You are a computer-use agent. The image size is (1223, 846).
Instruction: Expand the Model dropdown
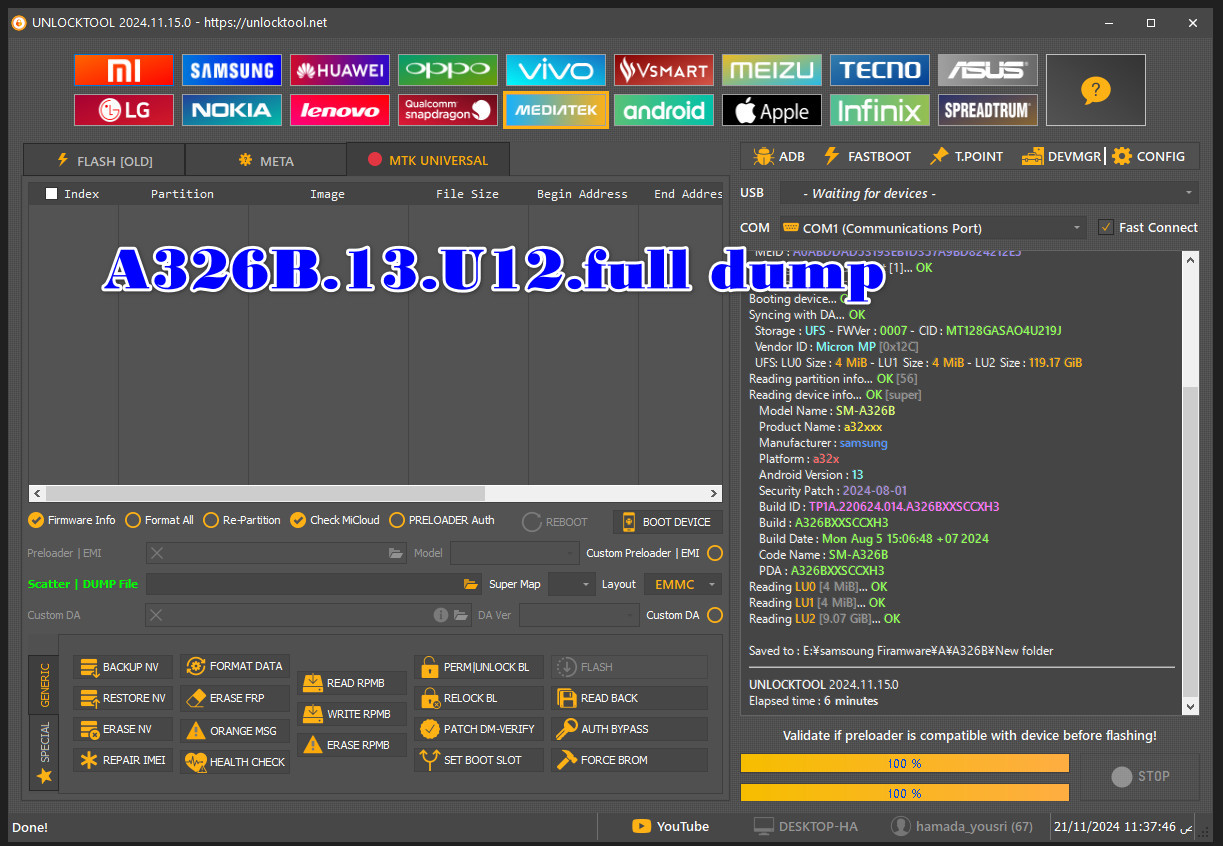(x=514, y=553)
